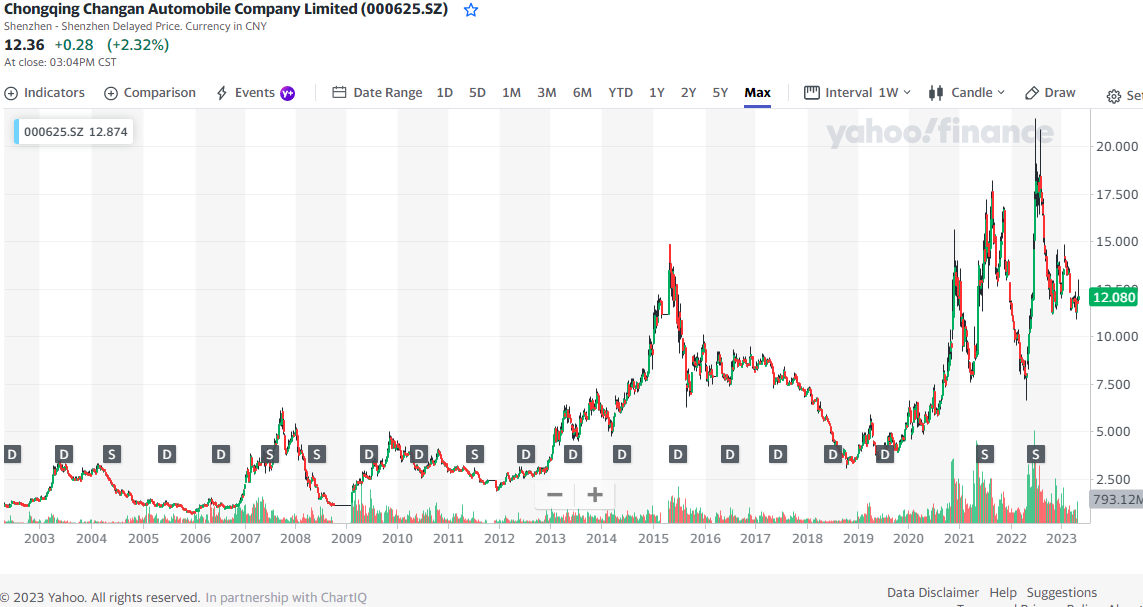Activate the Draw tool
This screenshot has width=1143, height=607.
1050,93
